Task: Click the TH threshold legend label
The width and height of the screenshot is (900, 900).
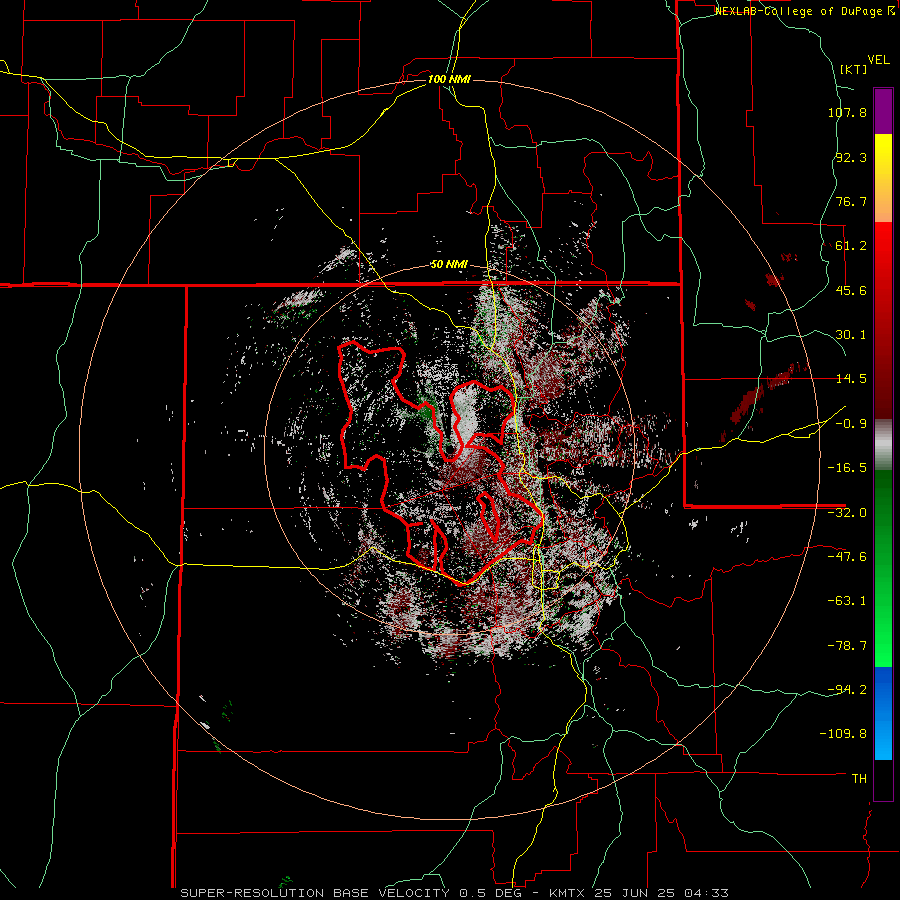Action: (x=859, y=779)
